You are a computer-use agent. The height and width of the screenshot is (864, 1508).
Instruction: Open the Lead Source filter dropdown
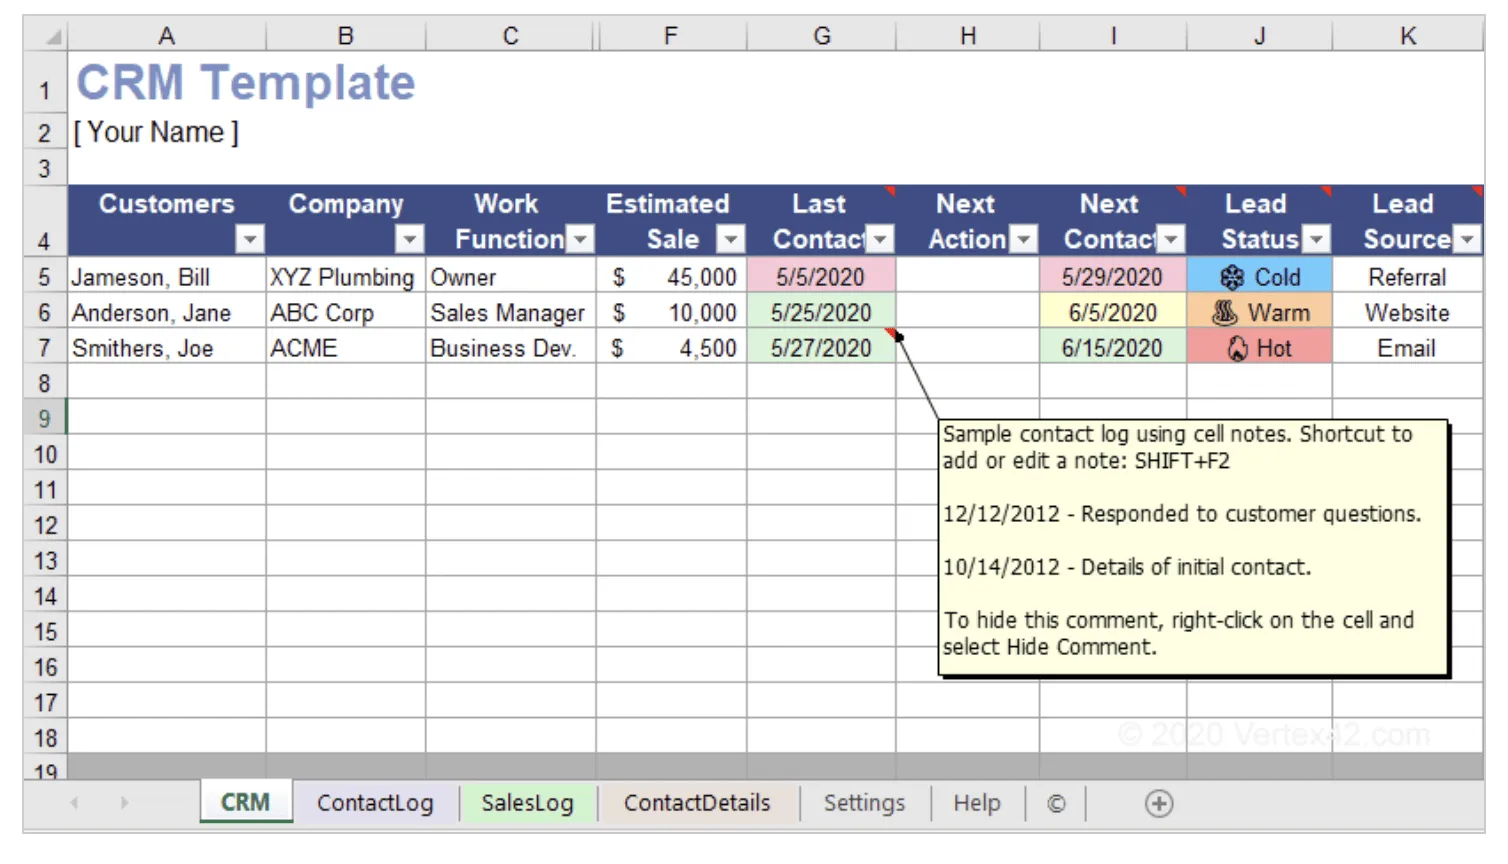pyautogui.click(x=1467, y=239)
